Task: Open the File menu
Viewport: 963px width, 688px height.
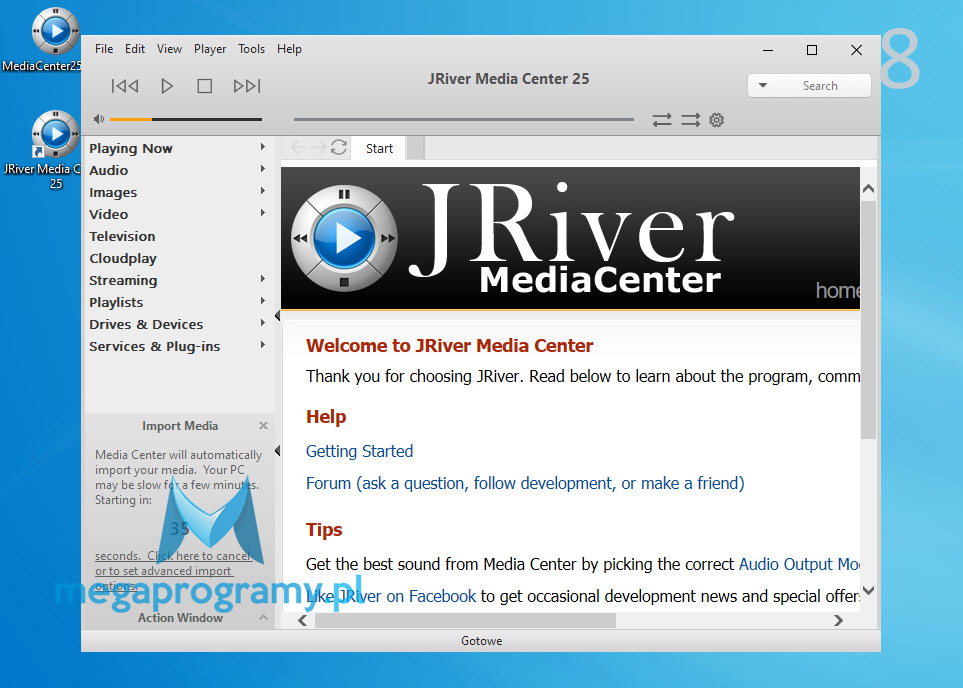Action: pos(104,49)
